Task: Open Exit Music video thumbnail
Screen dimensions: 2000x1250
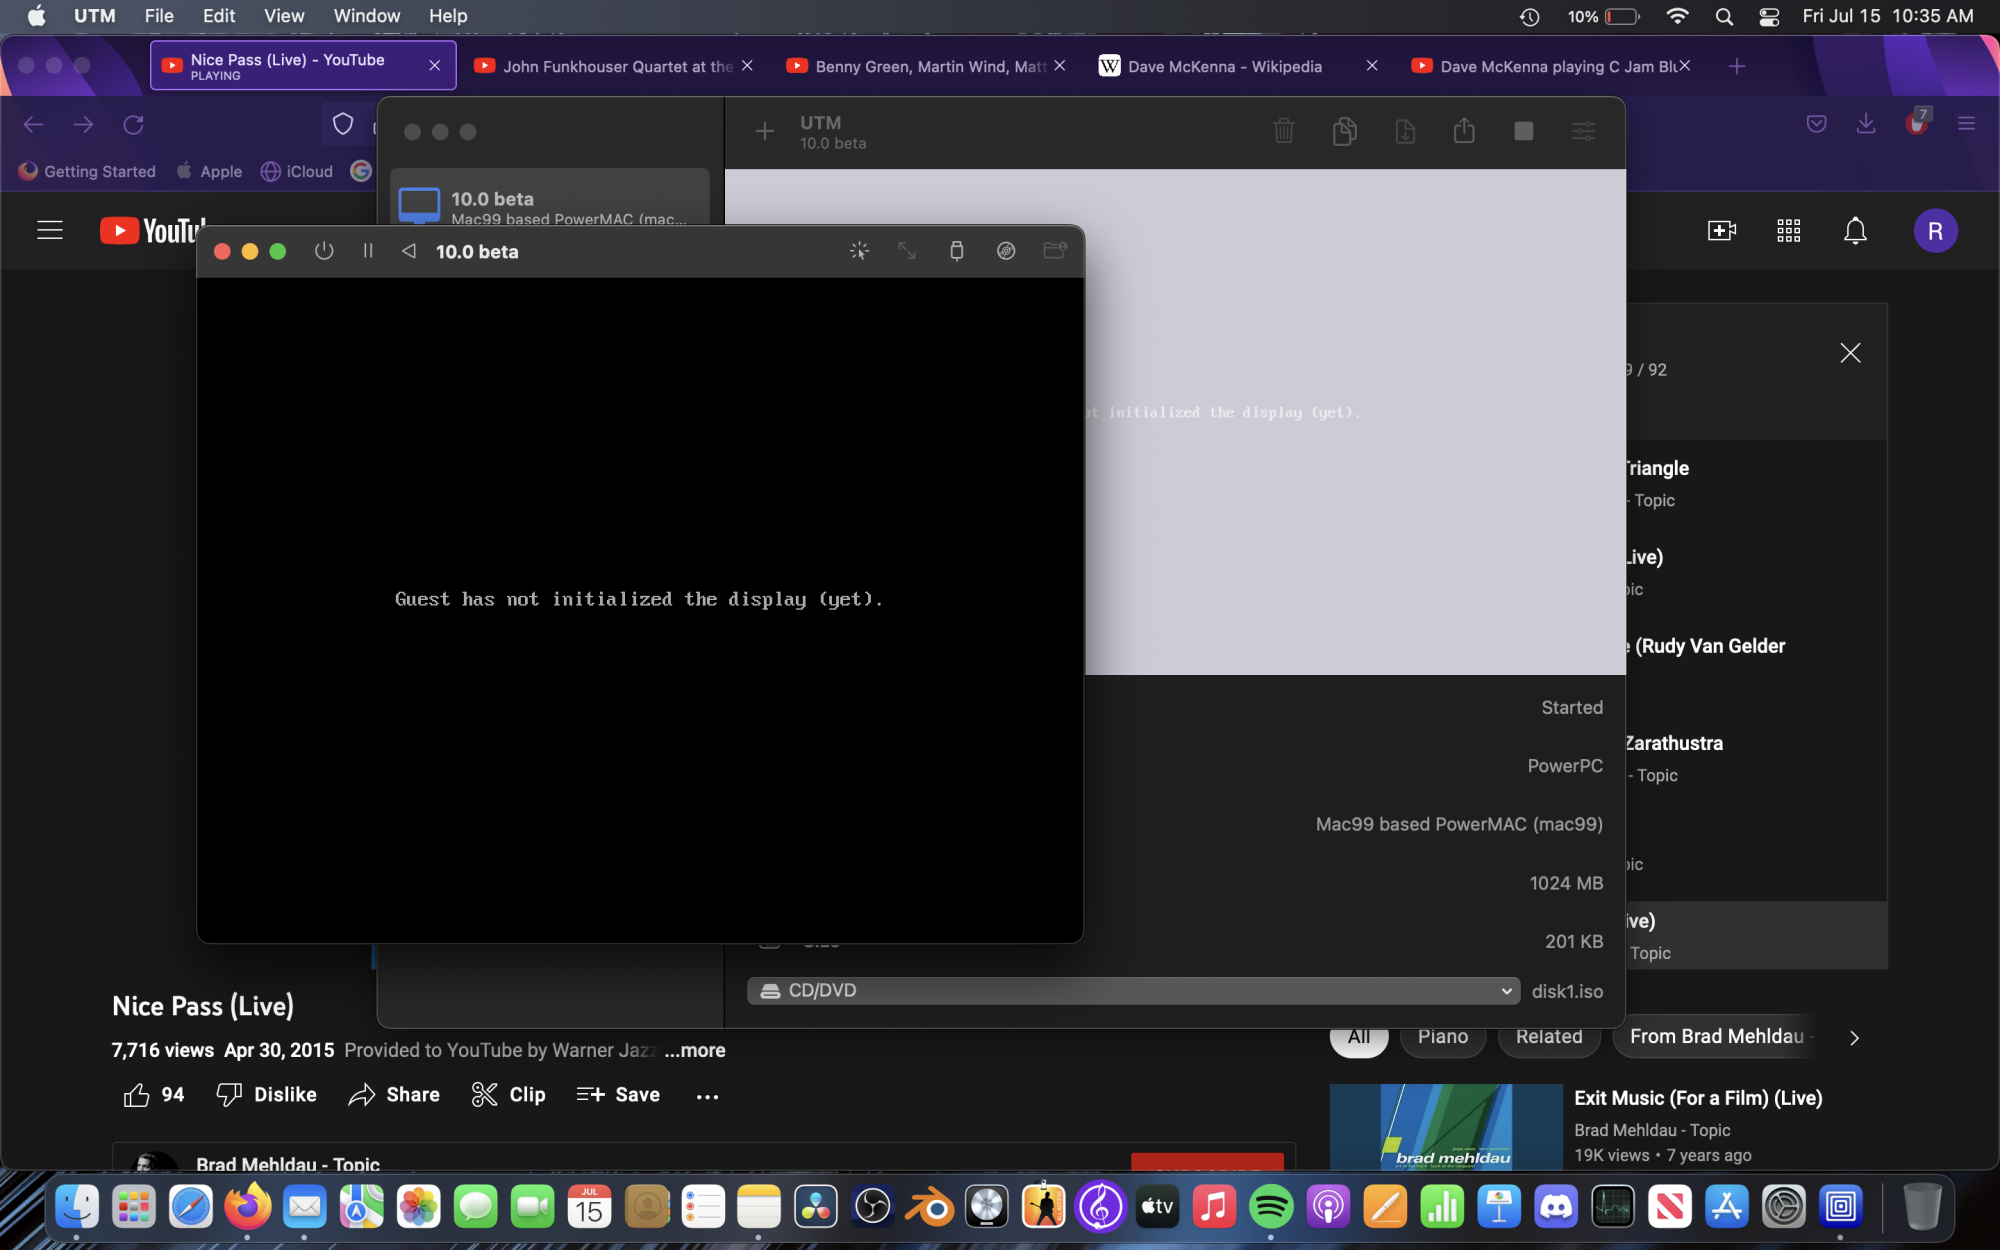Action: click(1446, 1126)
